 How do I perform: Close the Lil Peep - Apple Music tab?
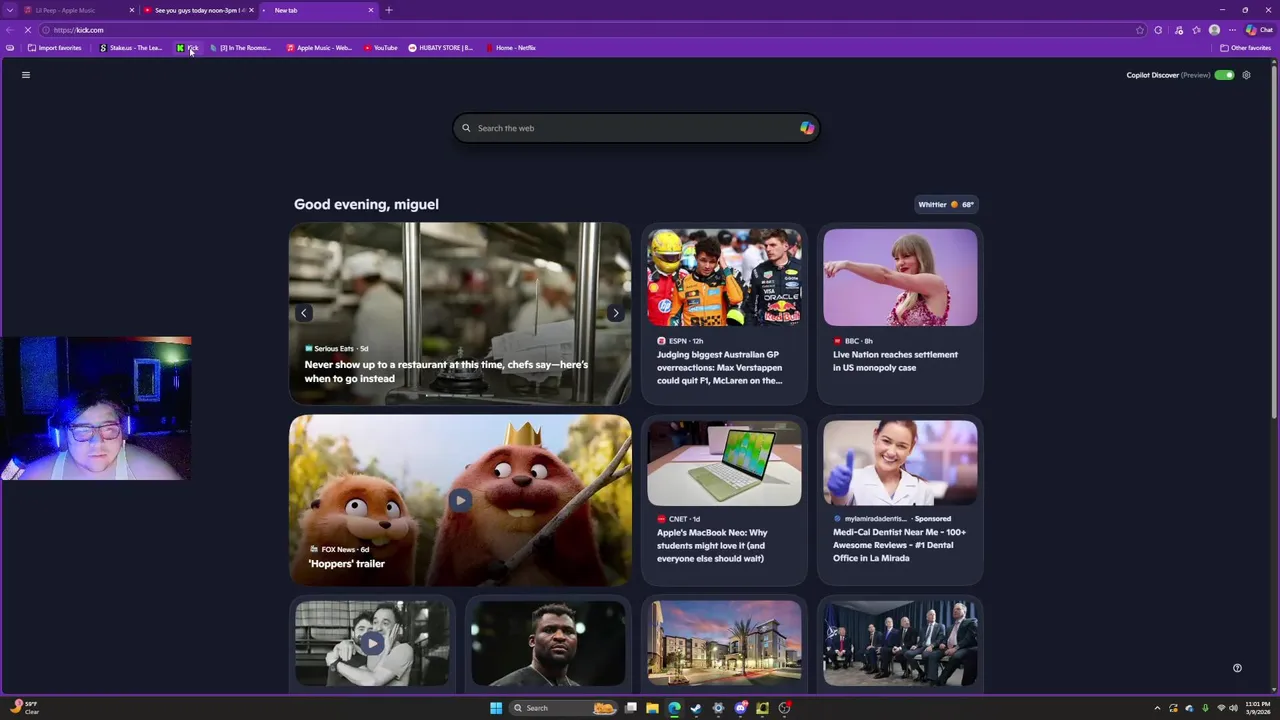coord(131,10)
